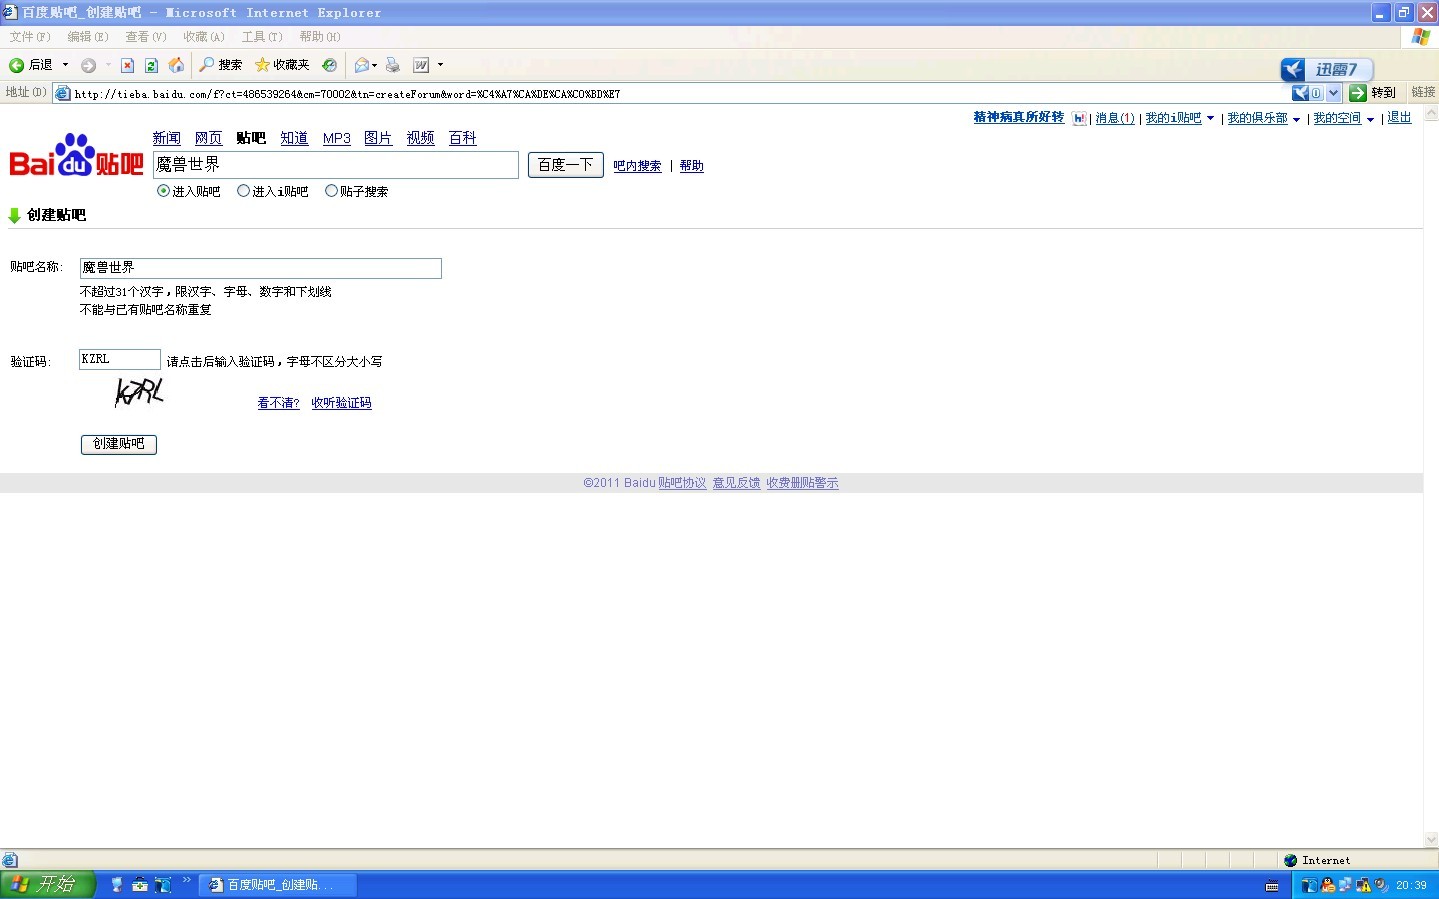Open the 收藏(A) menu

click(x=204, y=37)
